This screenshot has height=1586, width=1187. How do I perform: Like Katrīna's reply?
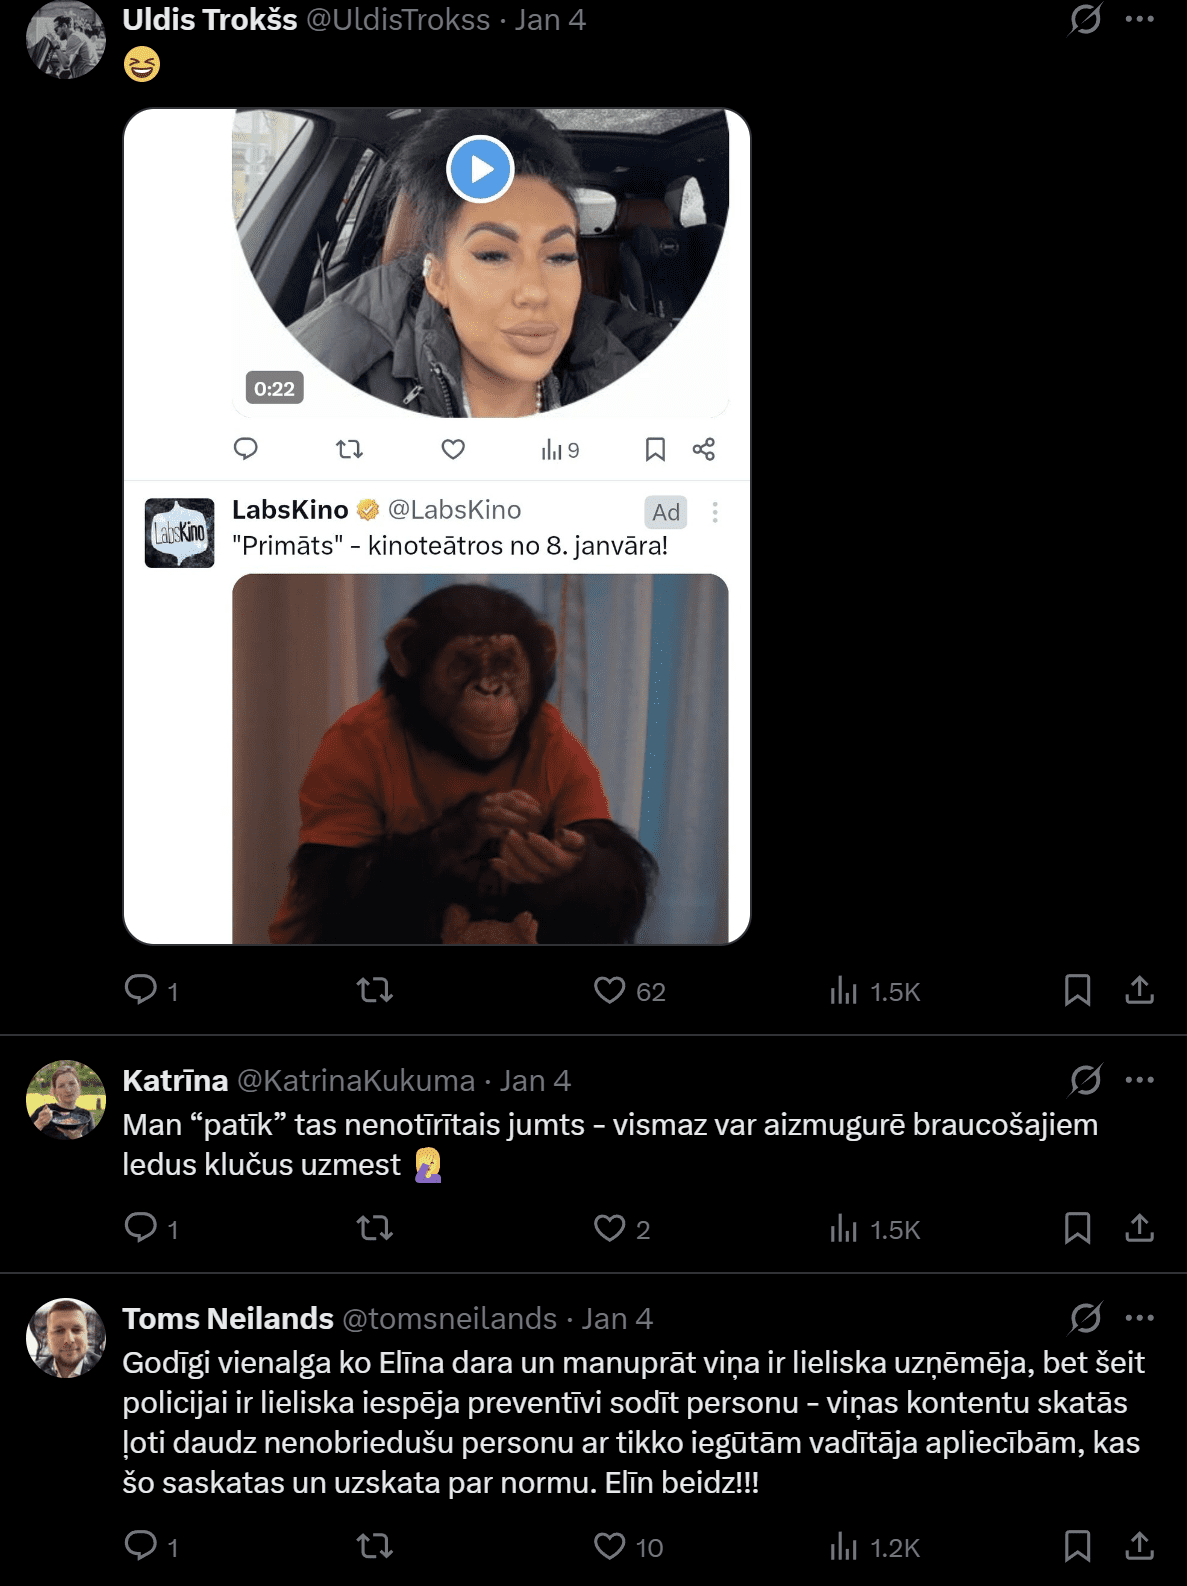pos(609,1228)
